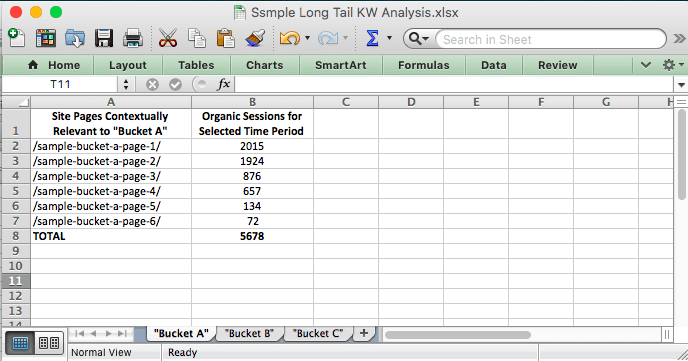Click the value 5678 cell
This screenshot has height=361, width=688.
(x=252, y=236)
